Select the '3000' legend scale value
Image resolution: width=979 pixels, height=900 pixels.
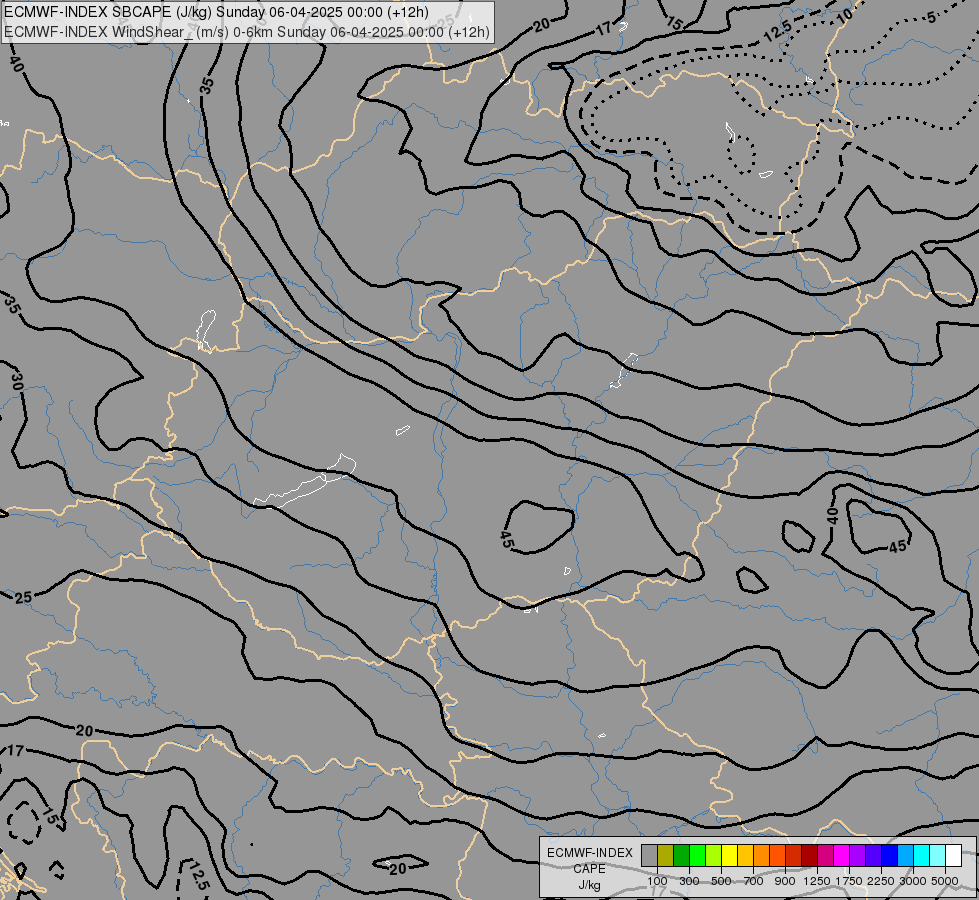pyautogui.click(x=913, y=881)
